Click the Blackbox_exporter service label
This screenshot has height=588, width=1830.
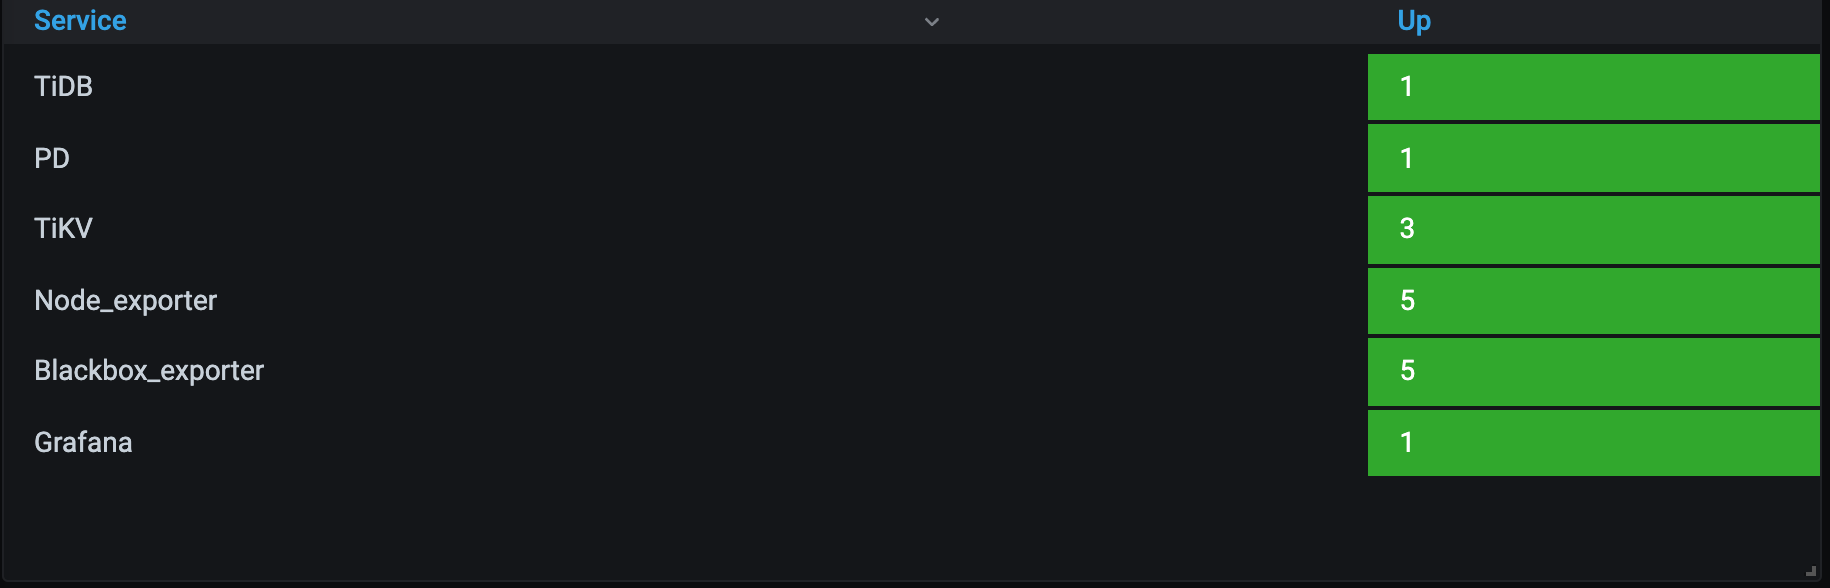pos(149,371)
